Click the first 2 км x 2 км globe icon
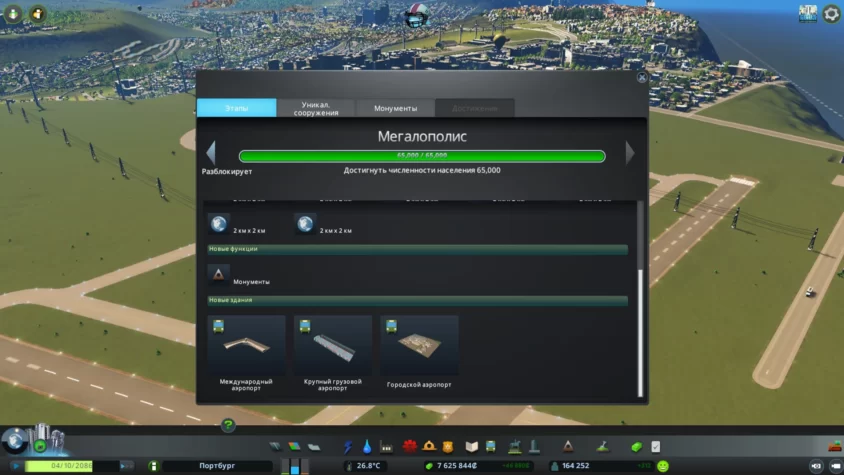The height and width of the screenshot is (475, 844). click(x=219, y=223)
